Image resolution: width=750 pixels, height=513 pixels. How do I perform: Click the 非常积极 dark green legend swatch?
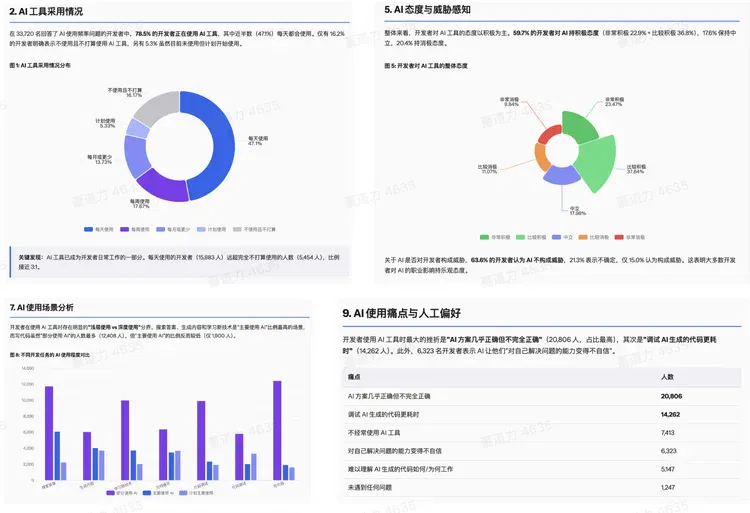[485, 237]
